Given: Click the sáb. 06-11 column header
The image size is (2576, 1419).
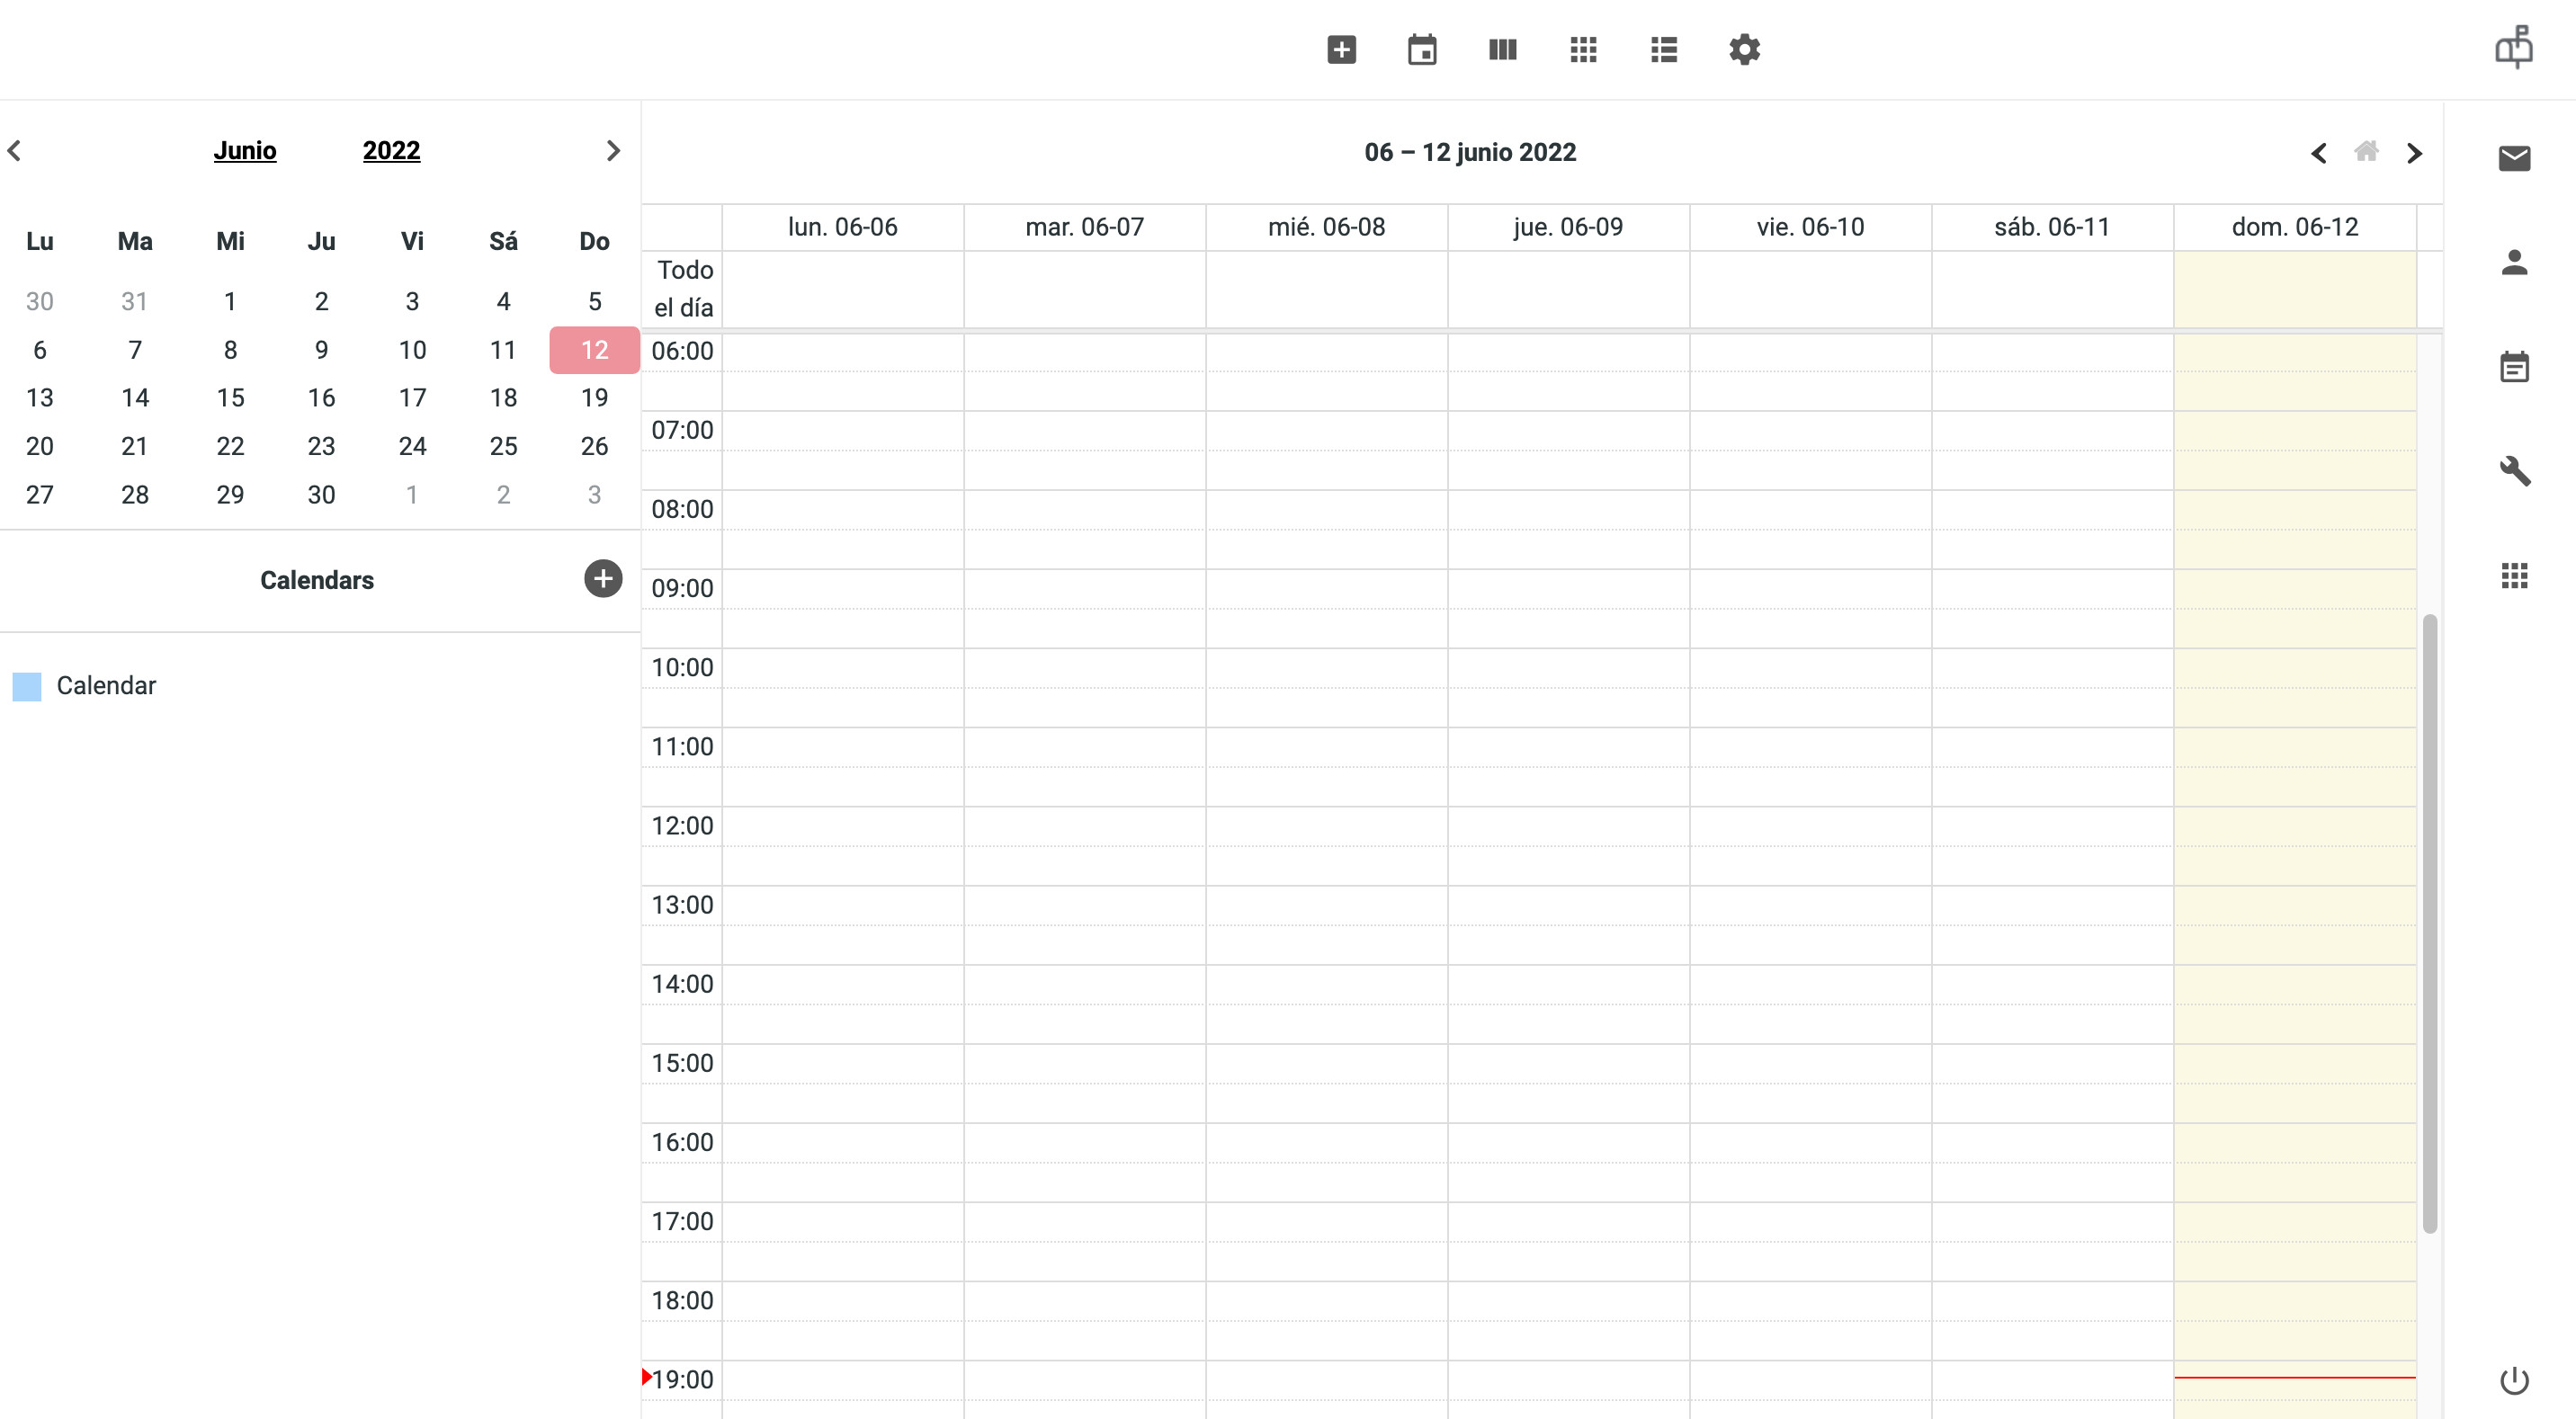Looking at the screenshot, I should point(2052,227).
